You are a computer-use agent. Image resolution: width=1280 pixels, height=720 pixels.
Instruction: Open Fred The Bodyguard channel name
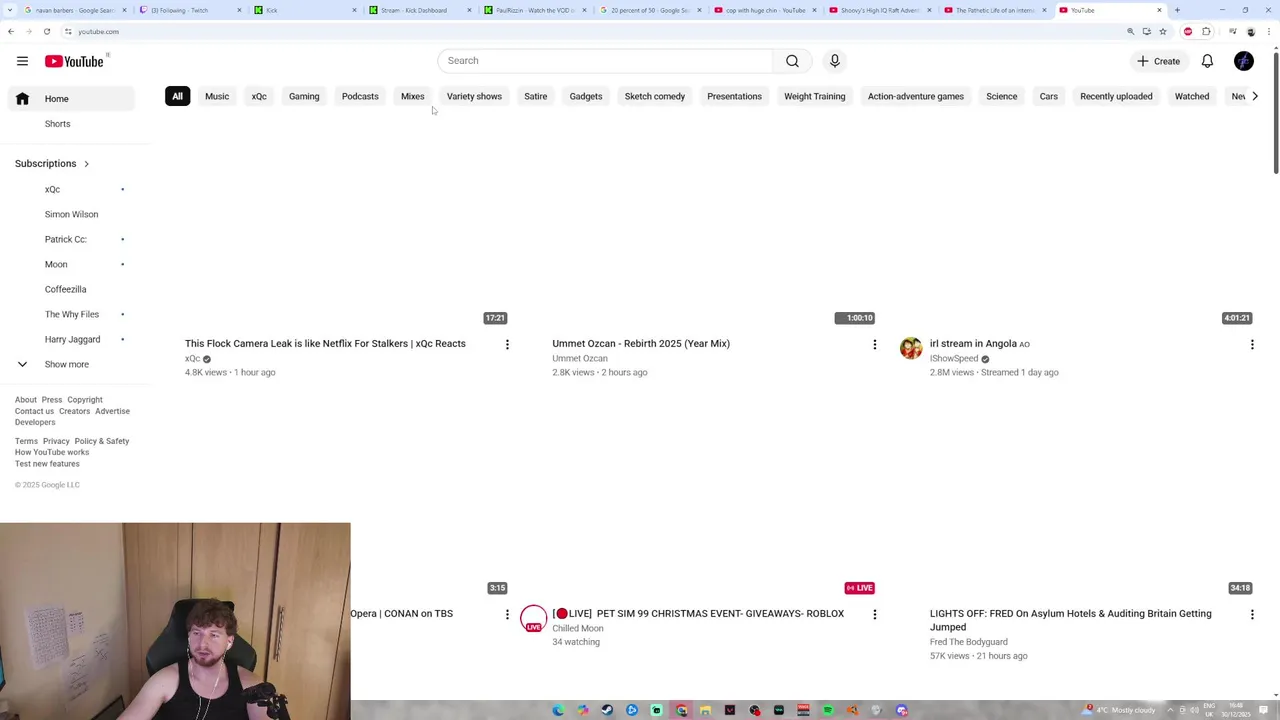point(969,642)
